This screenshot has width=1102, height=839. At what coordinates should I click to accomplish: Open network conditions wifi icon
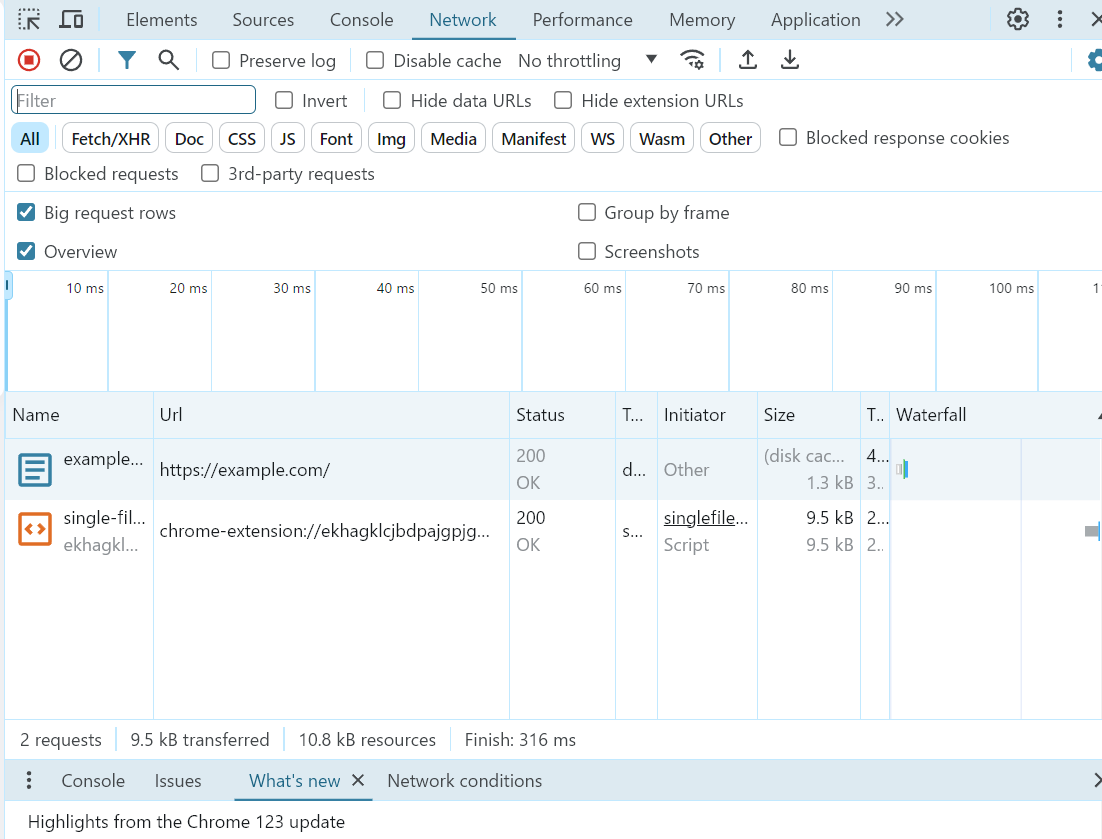(692, 60)
